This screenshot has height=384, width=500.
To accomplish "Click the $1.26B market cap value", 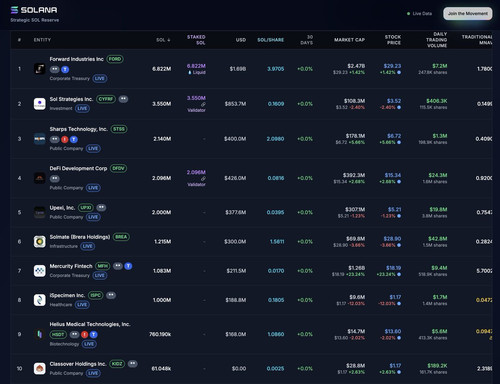I will 357,268.
